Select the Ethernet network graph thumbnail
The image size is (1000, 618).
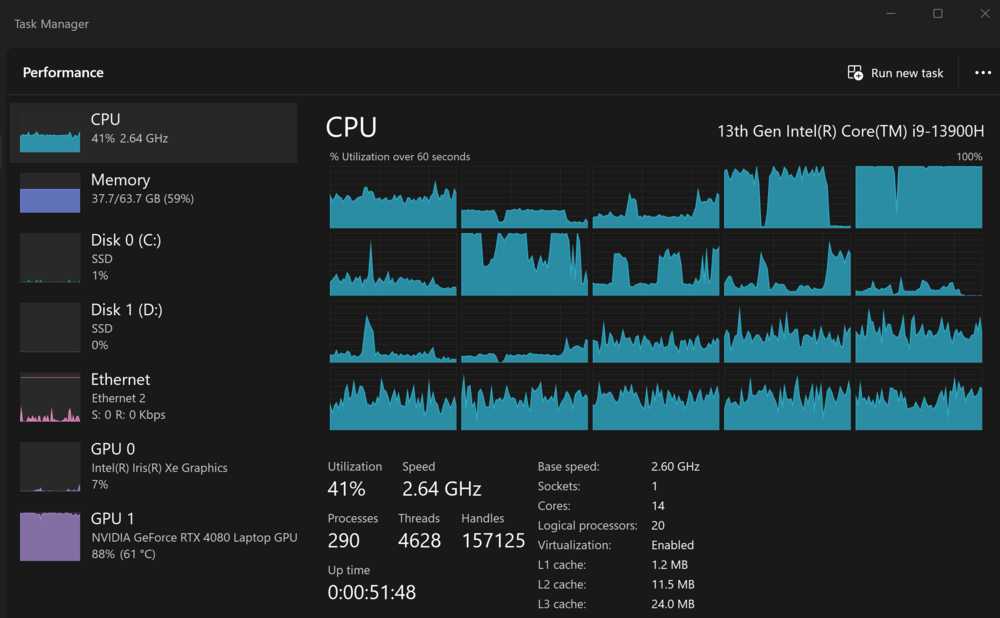(50, 397)
